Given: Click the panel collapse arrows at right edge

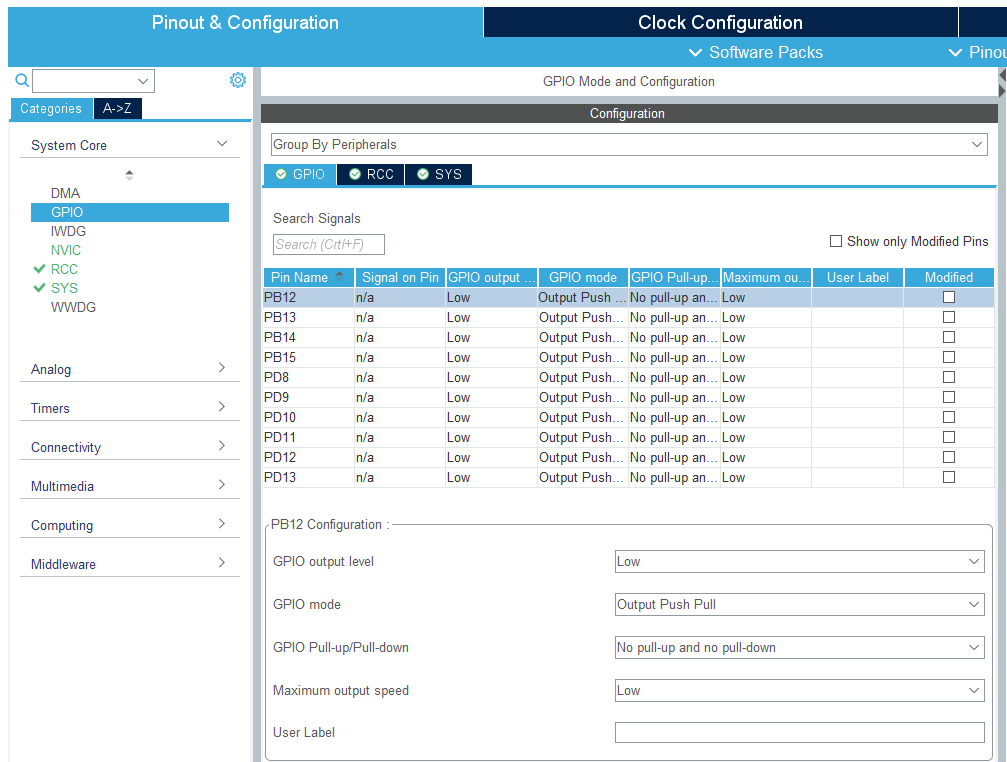Looking at the screenshot, I should [1003, 83].
